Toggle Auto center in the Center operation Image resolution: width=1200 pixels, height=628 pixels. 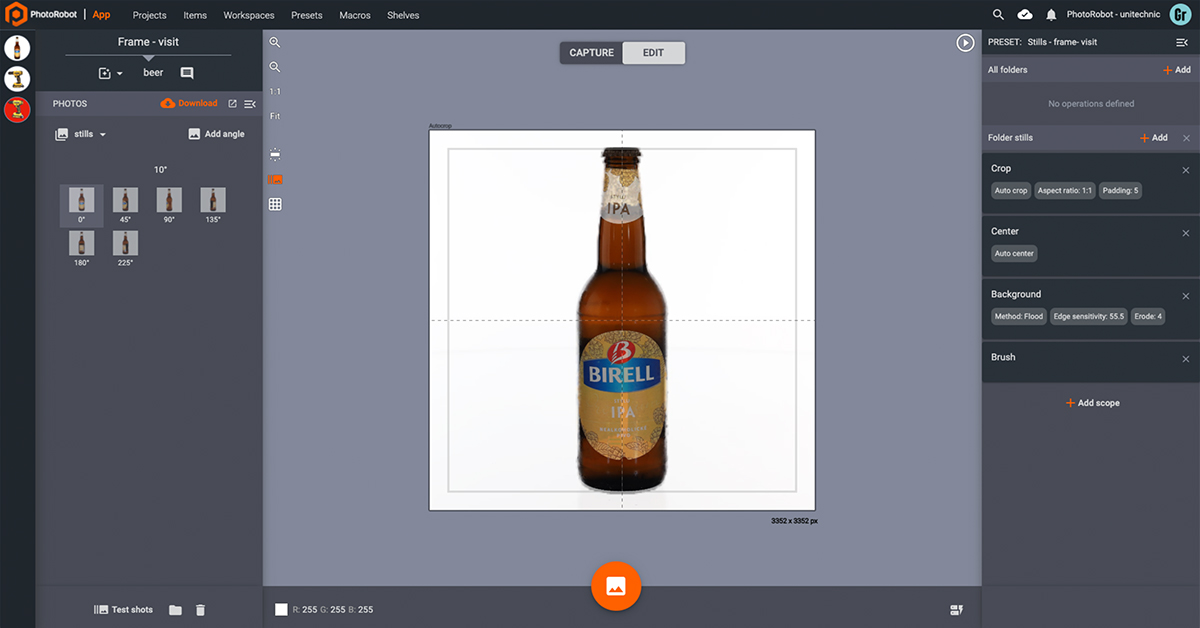click(1013, 253)
